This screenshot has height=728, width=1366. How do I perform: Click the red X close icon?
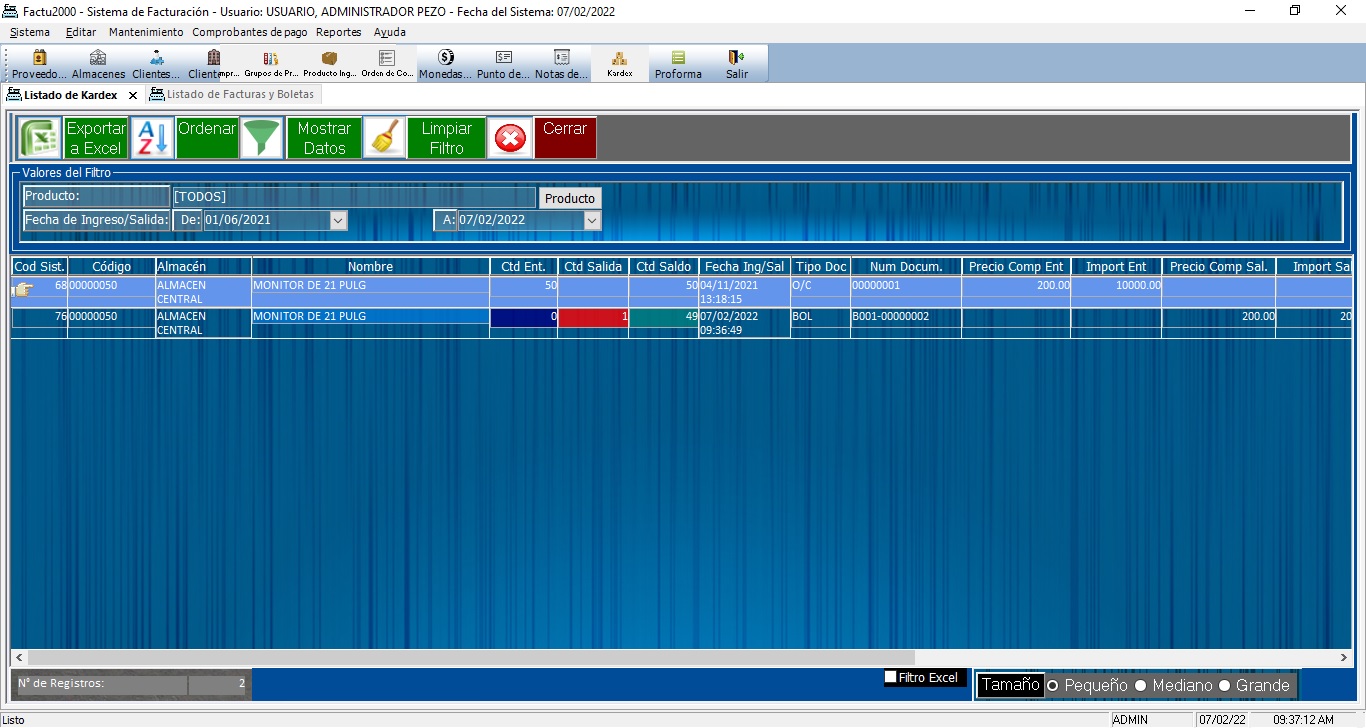coord(510,138)
